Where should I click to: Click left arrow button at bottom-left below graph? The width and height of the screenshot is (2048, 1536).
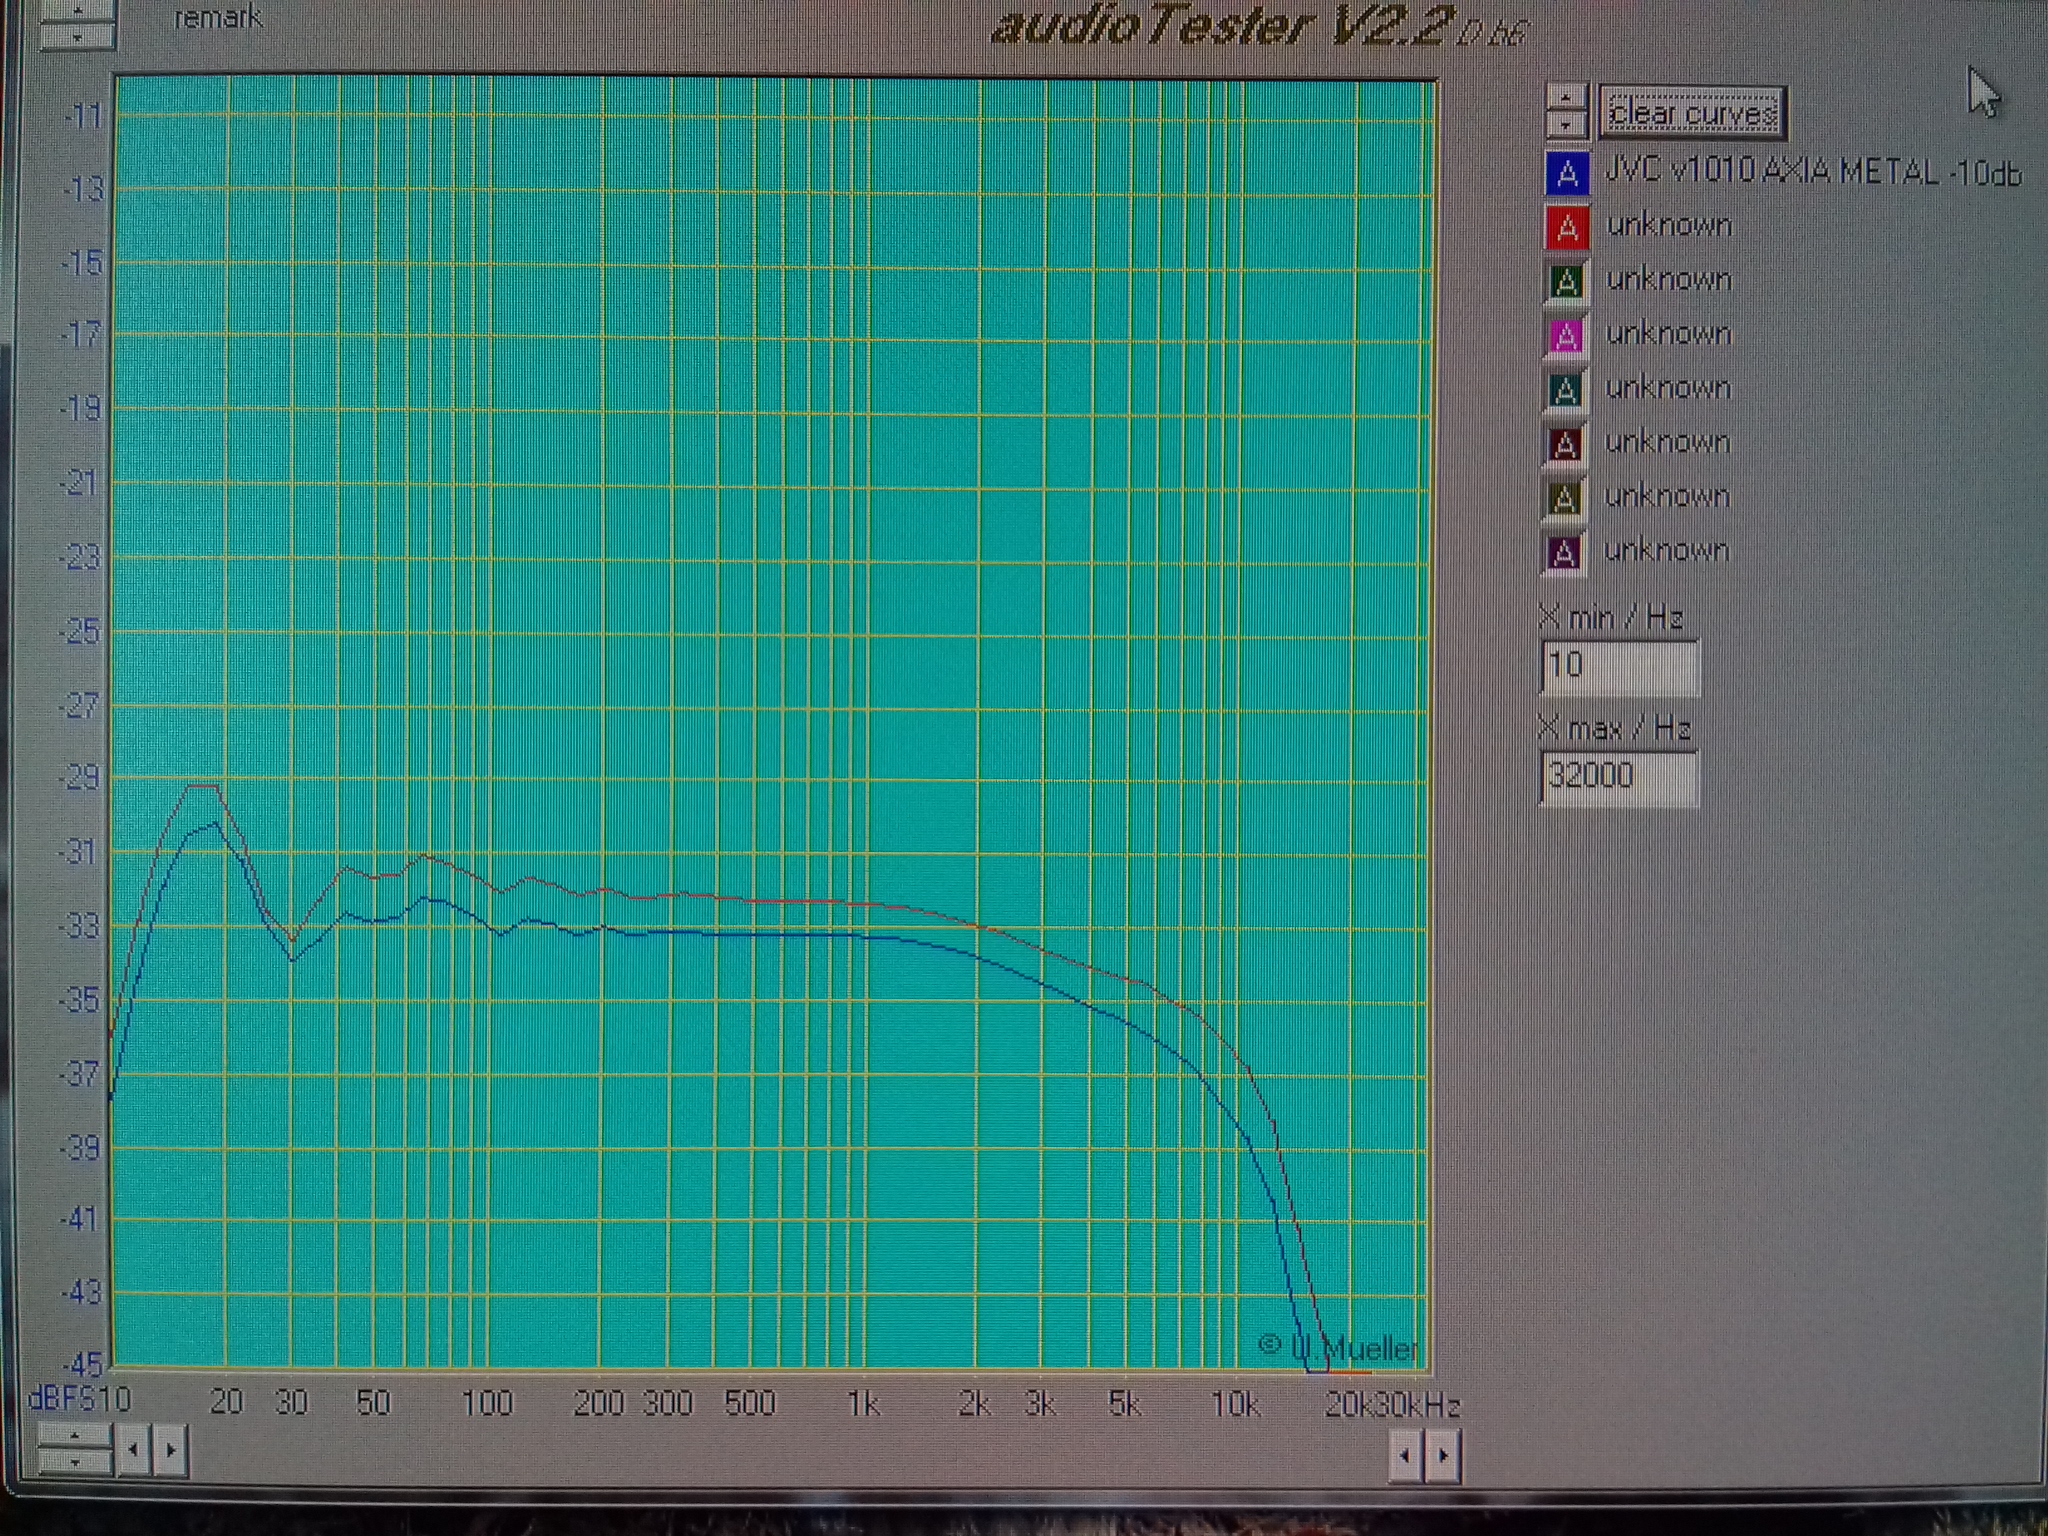(134, 1448)
